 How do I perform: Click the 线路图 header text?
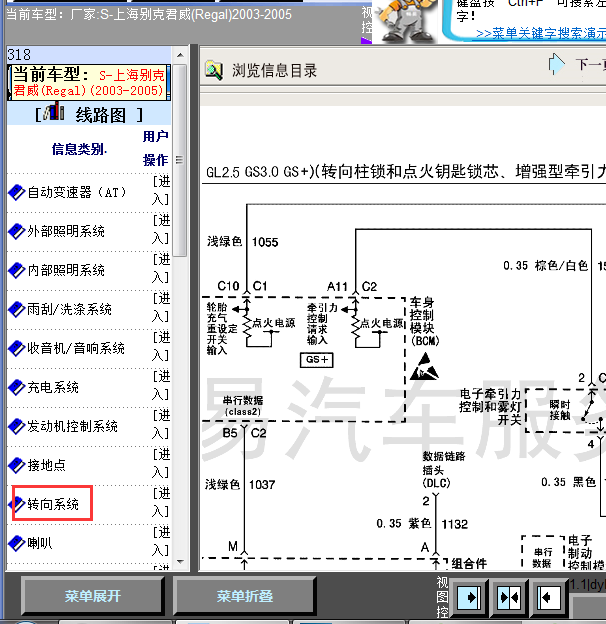[101, 115]
